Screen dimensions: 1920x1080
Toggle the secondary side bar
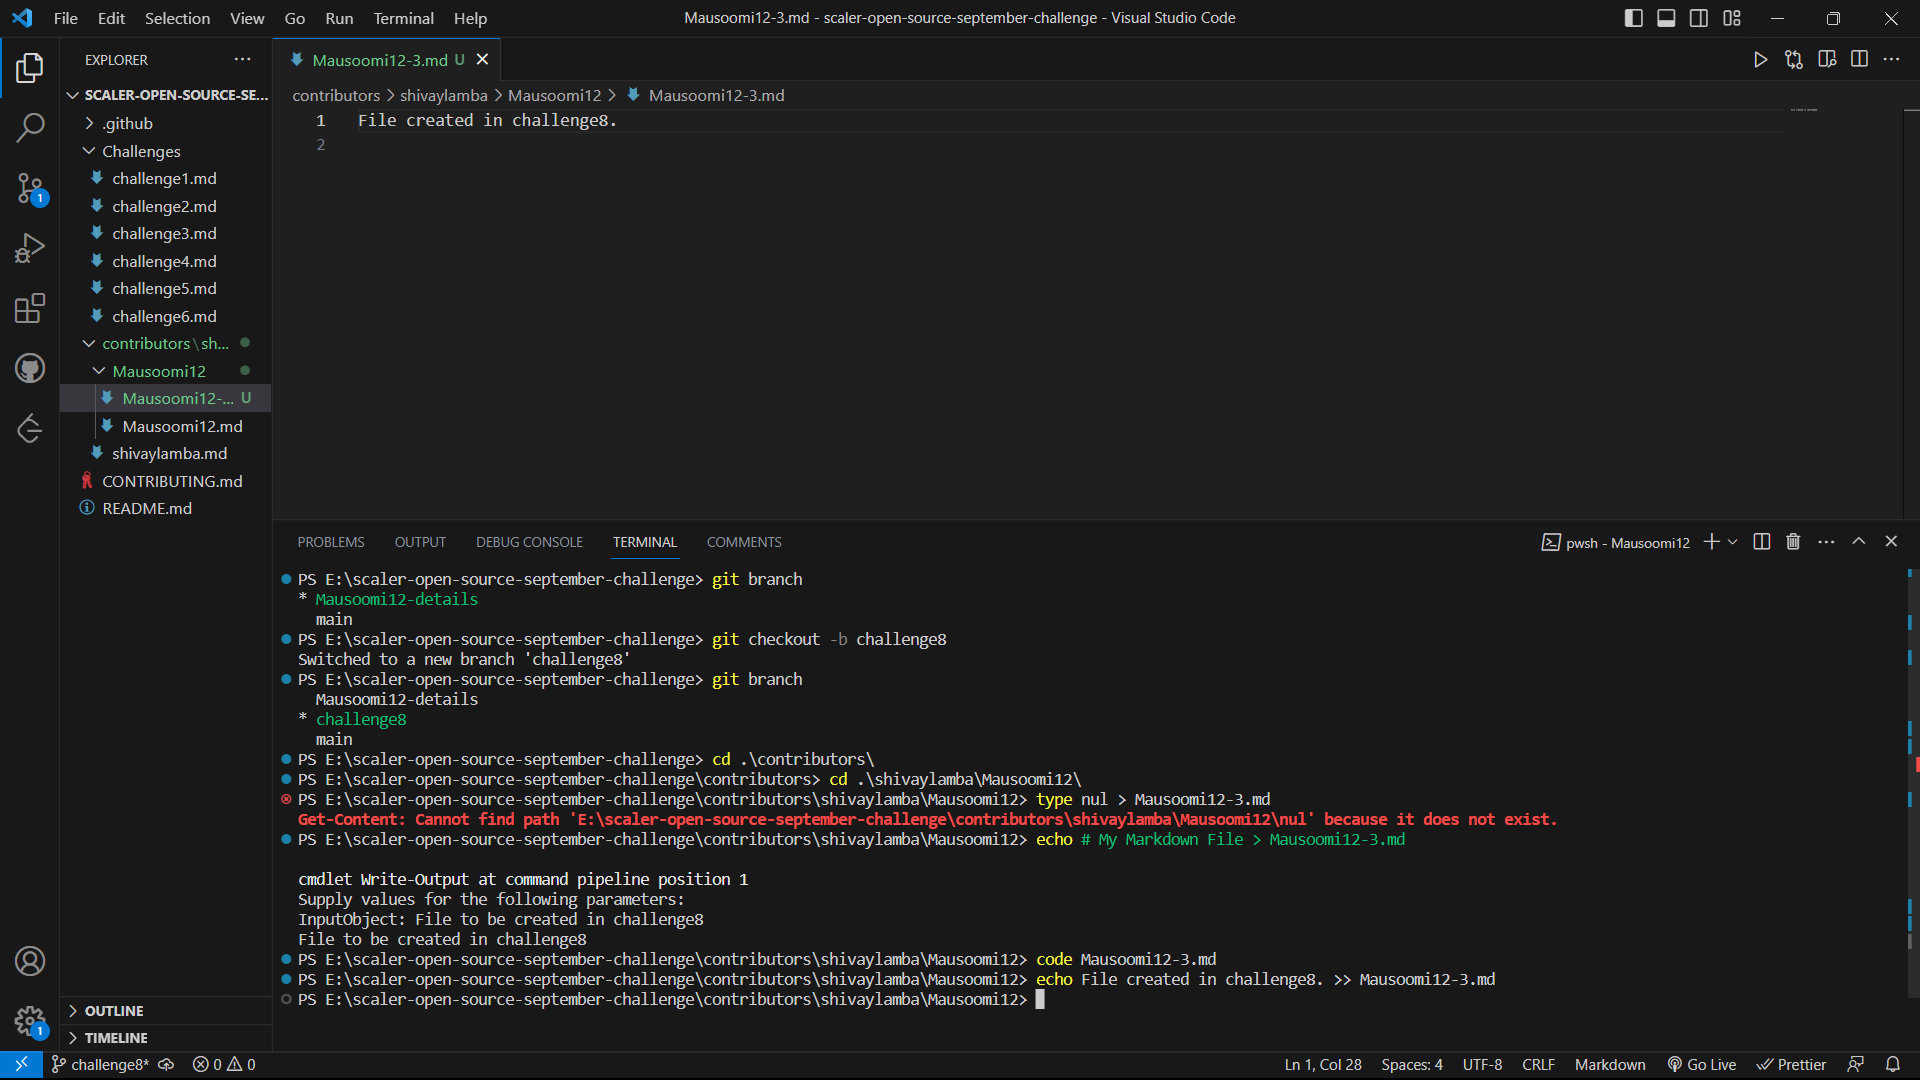point(1699,18)
